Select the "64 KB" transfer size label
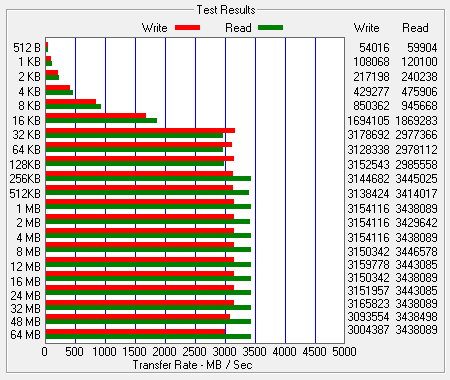The image size is (450, 380). (x=26, y=150)
